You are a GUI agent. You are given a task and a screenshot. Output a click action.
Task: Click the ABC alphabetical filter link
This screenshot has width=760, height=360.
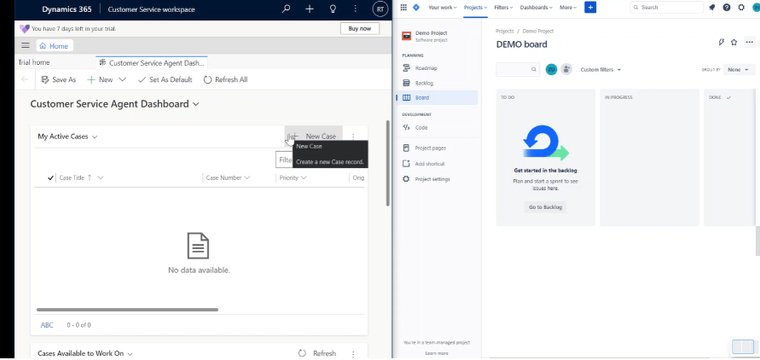pyautogui.click(x=47, y=325)
